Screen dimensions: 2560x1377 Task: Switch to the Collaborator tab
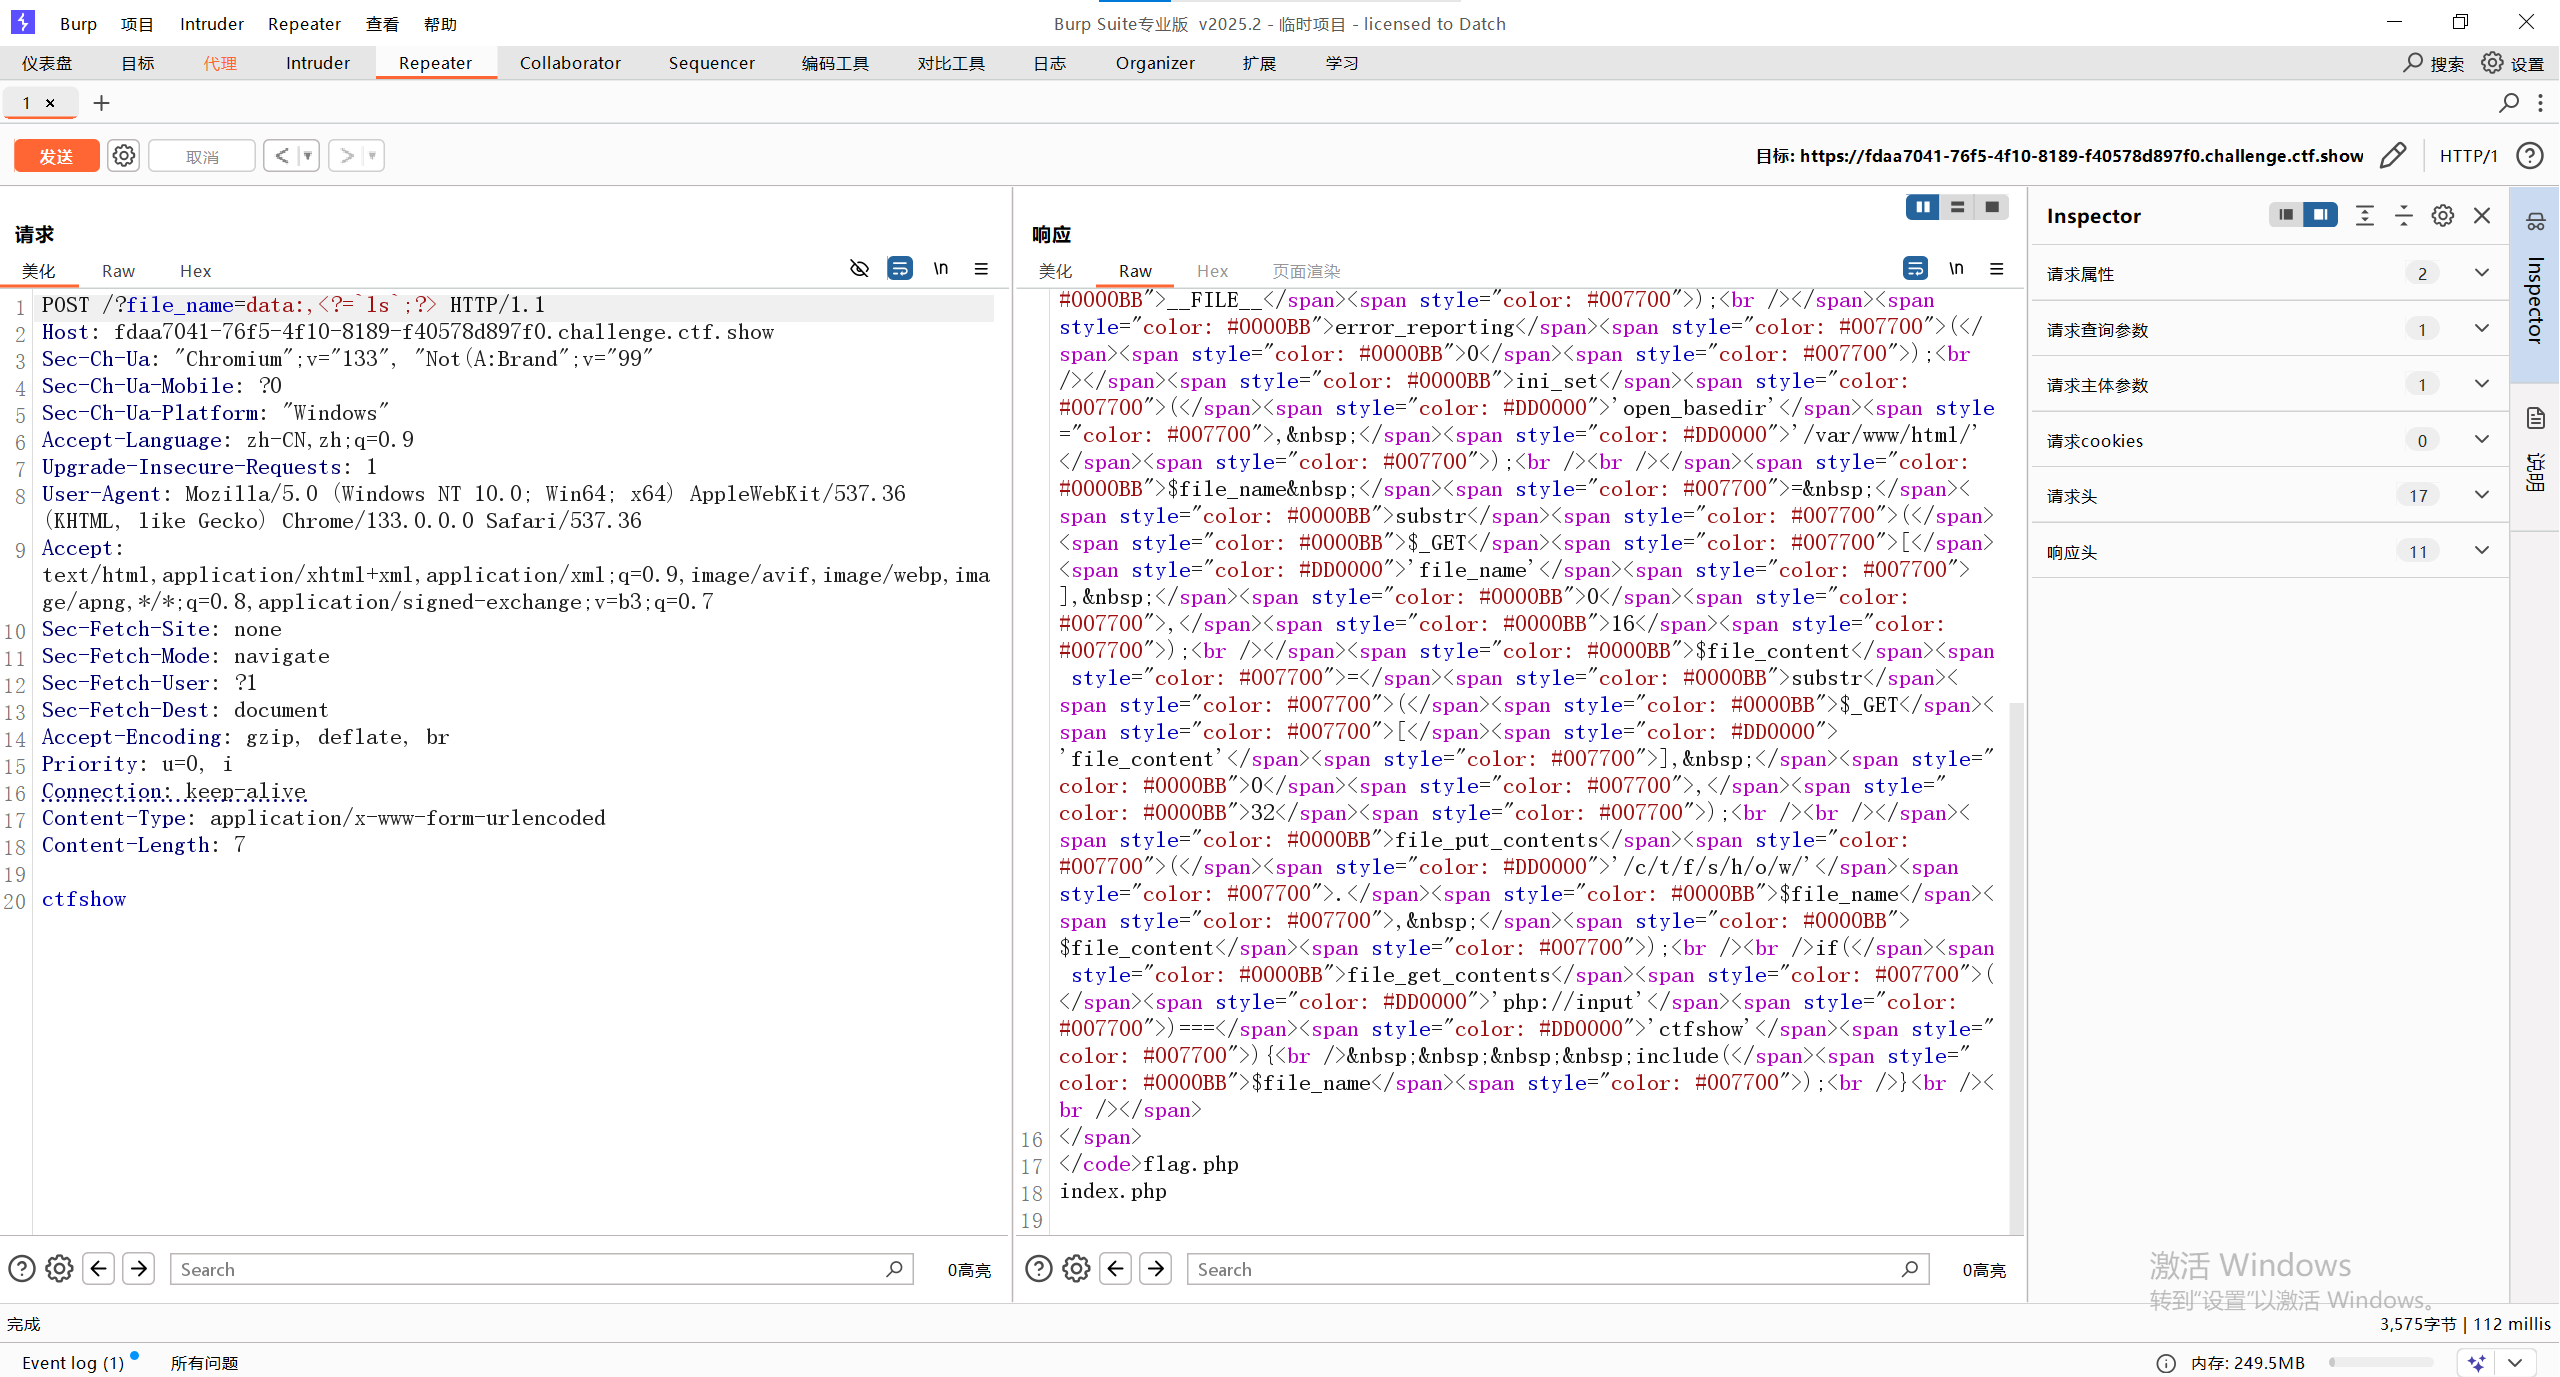tap(570, 63)
